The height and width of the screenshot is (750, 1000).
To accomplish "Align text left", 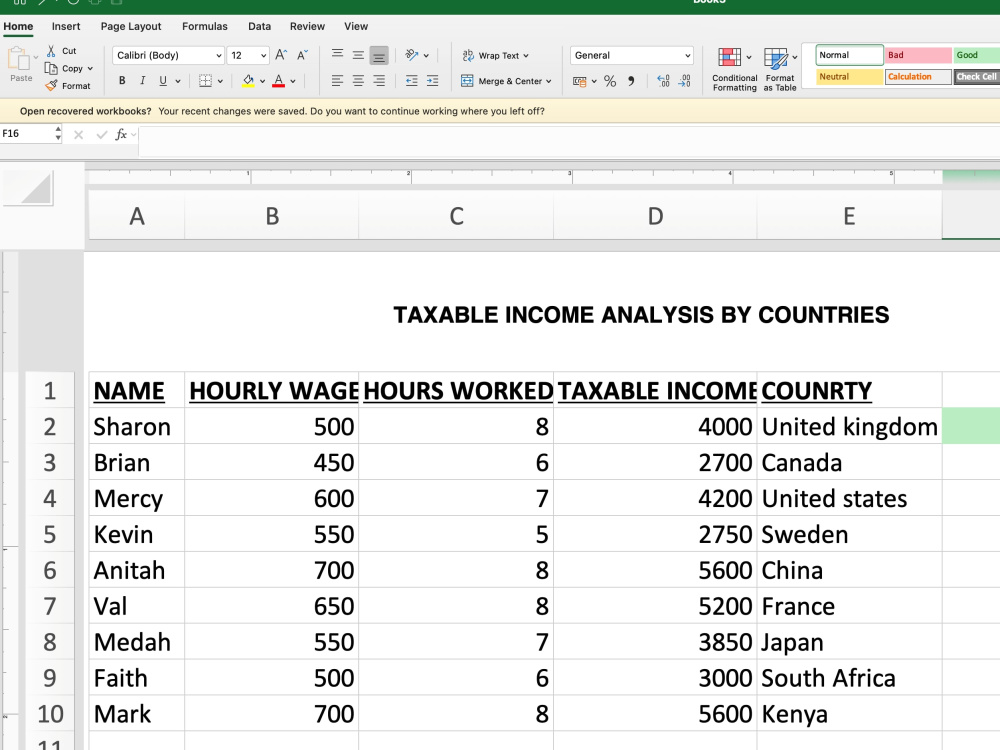I will coord(337,81).
